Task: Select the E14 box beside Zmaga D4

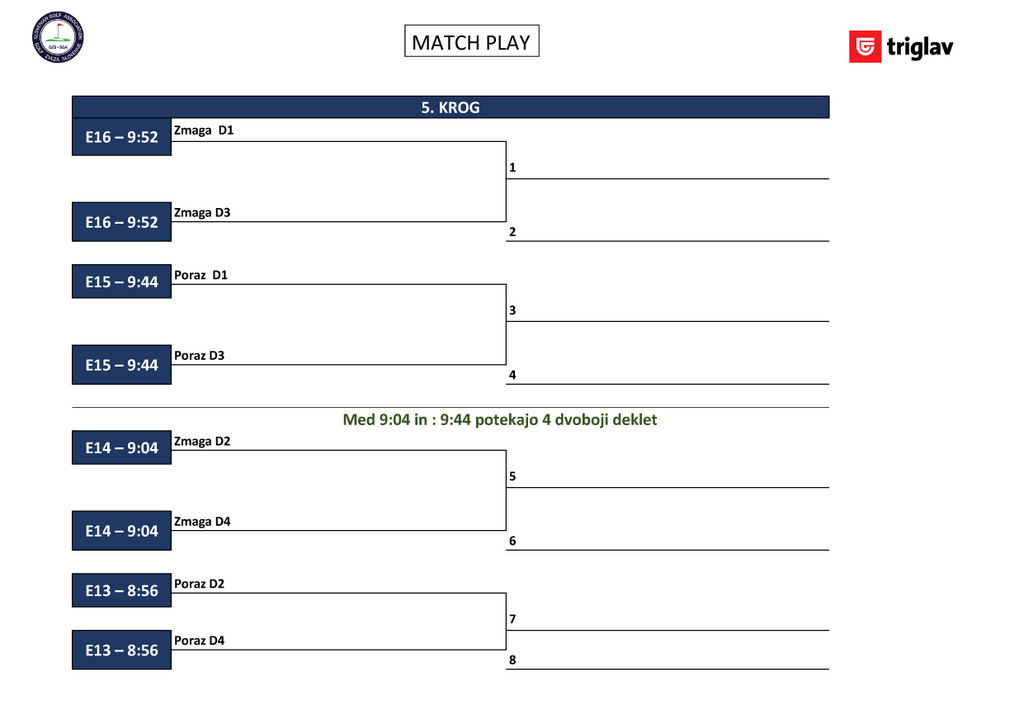Action: tap(122, 531)
